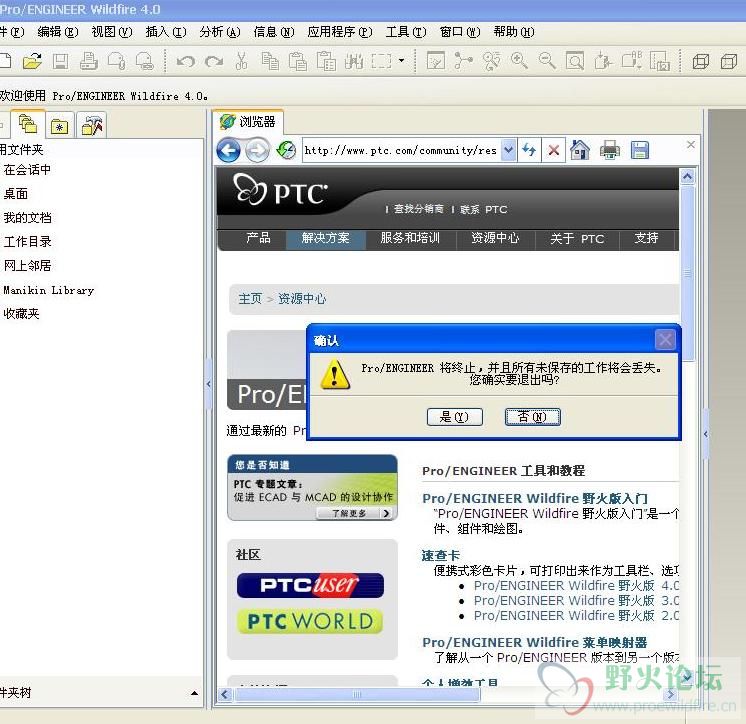Screen dimensions: 746x724
Task: Open 工作目录 folder
Action: click(x=28, y=242)
